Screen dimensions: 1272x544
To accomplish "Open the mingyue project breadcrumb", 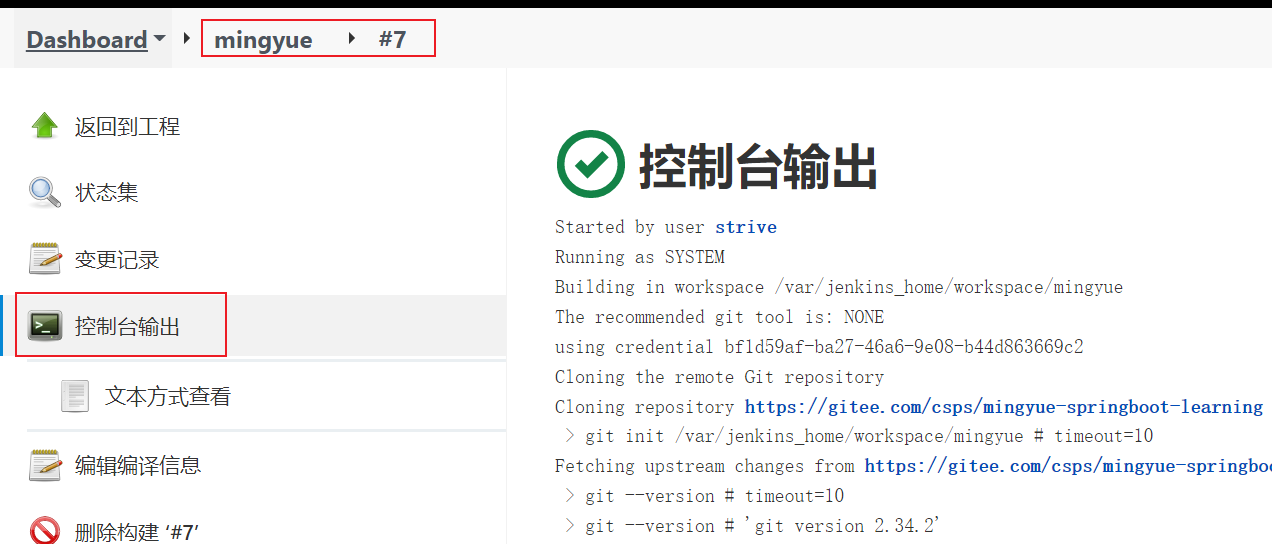I will click(264, 40).
